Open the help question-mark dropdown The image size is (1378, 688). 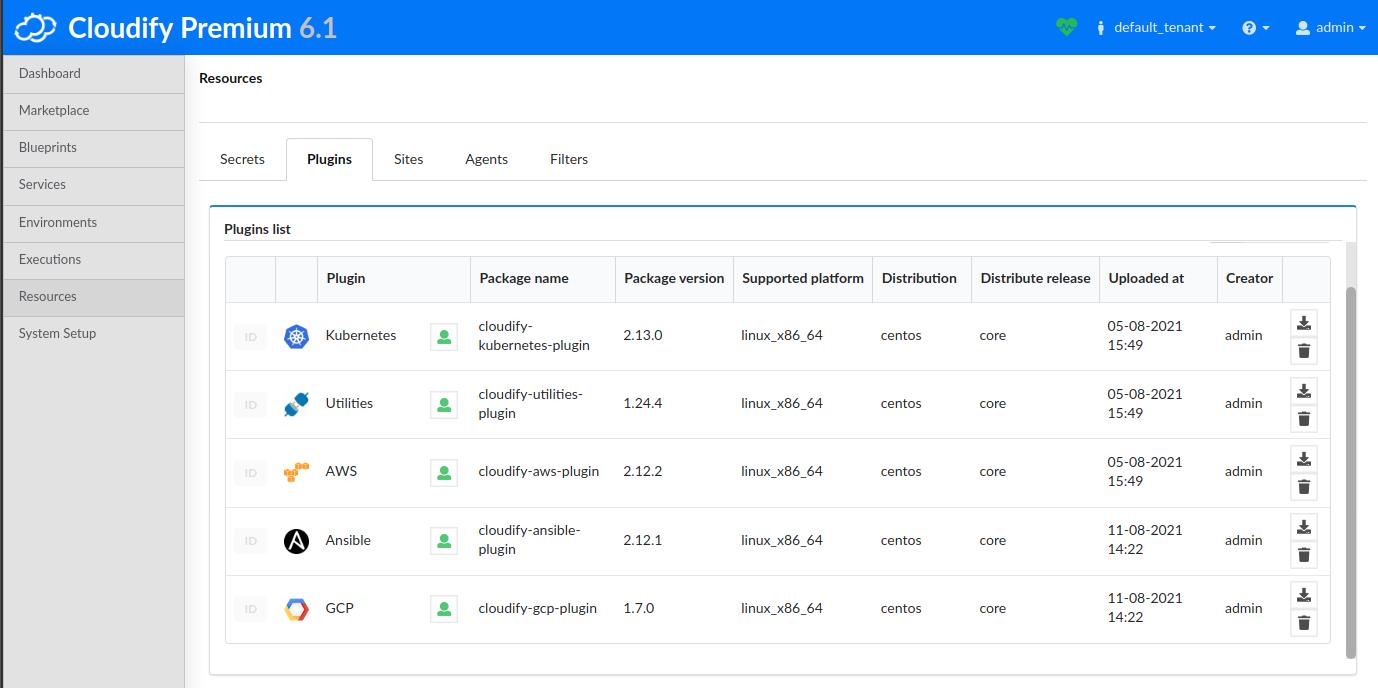coord(1255,27)
